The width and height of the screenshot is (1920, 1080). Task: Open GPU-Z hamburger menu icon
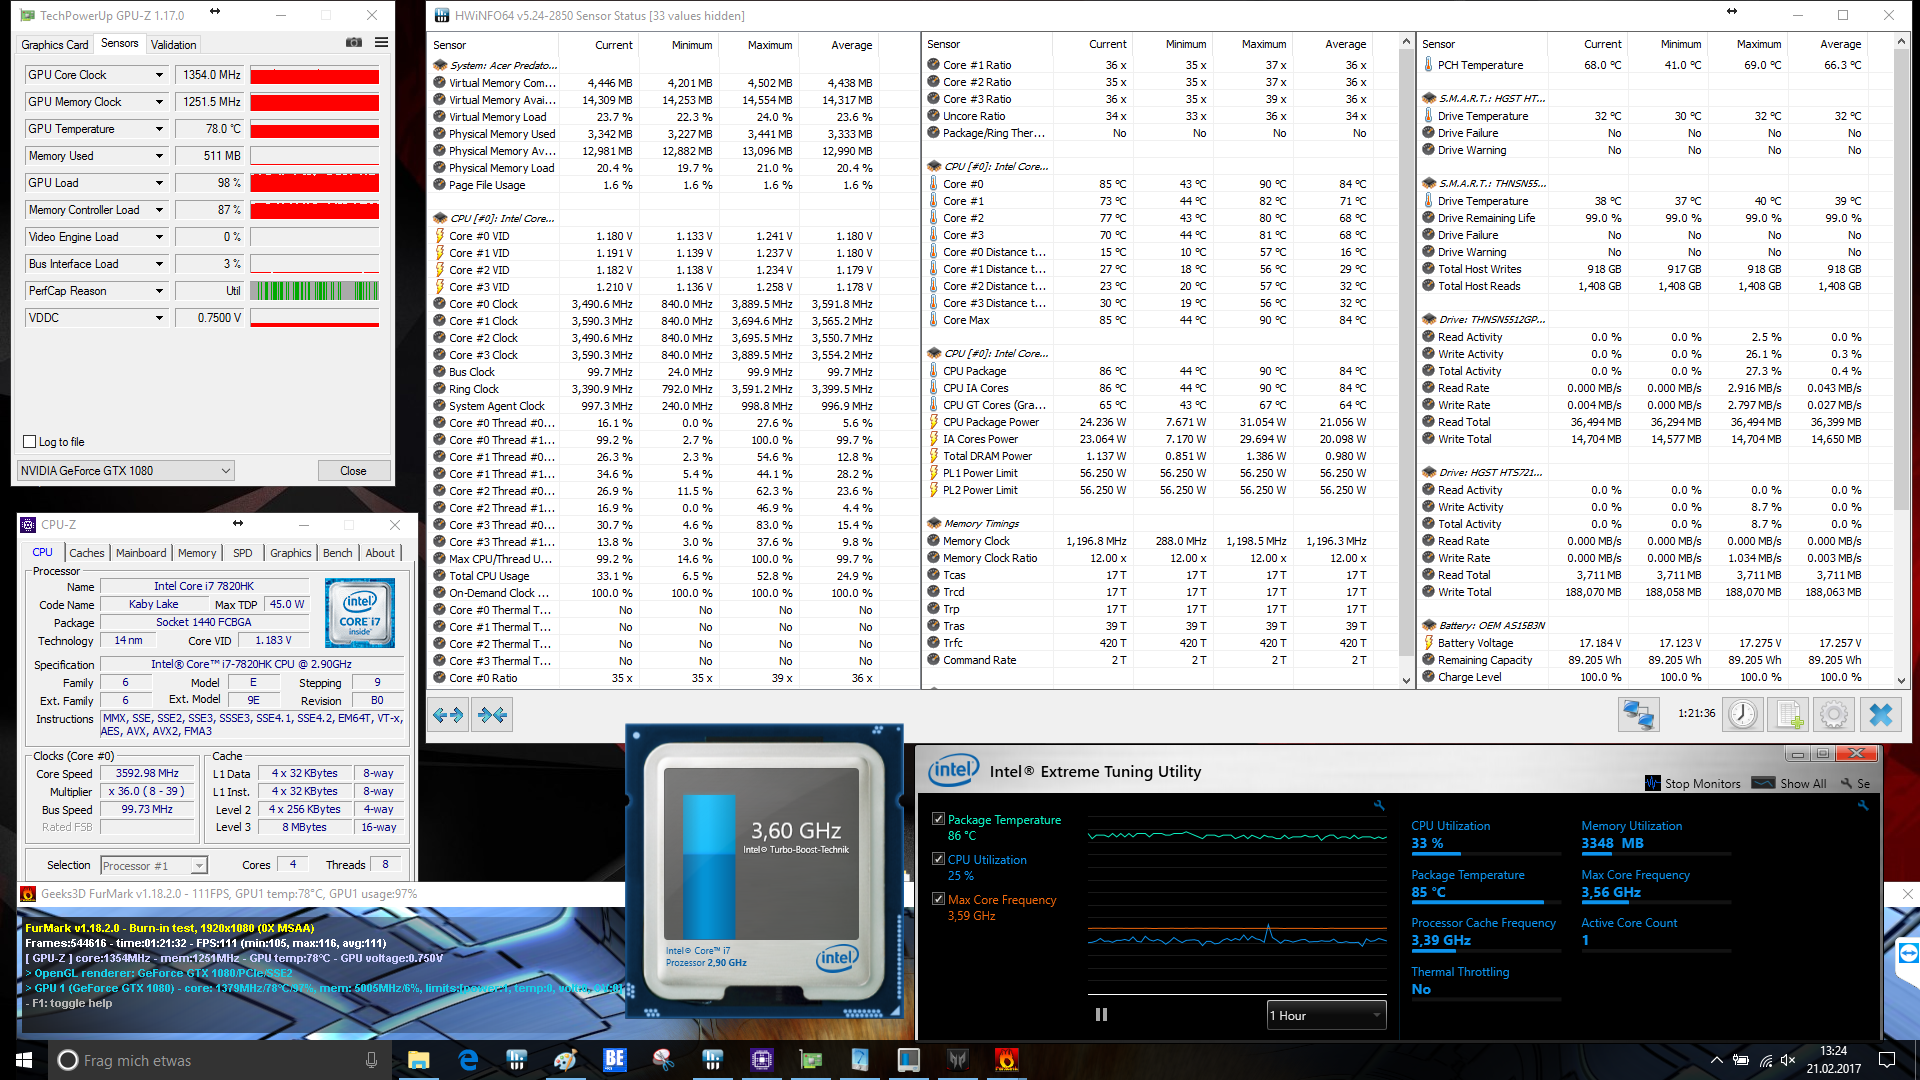coord(381,43)
